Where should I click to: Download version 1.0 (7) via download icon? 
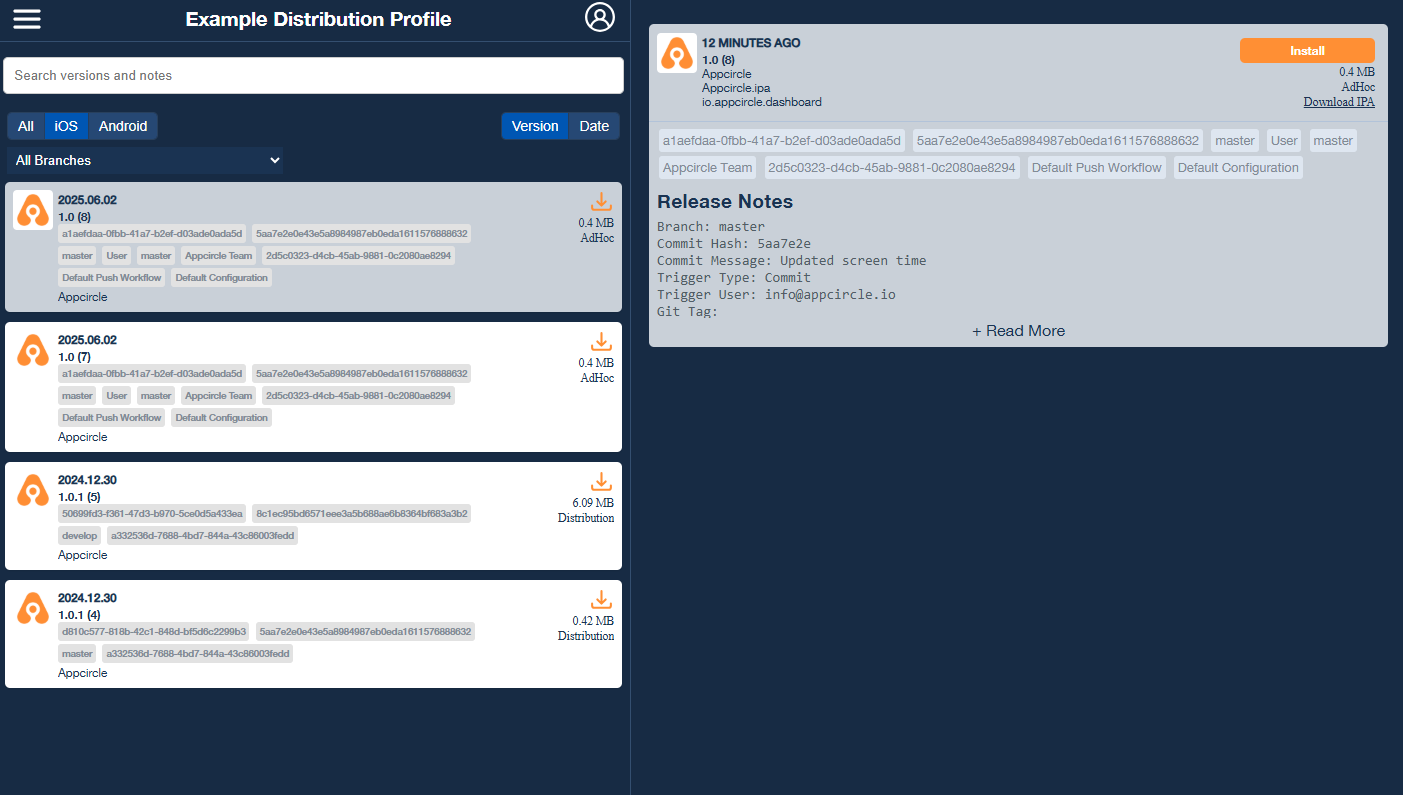coord(600,342)
